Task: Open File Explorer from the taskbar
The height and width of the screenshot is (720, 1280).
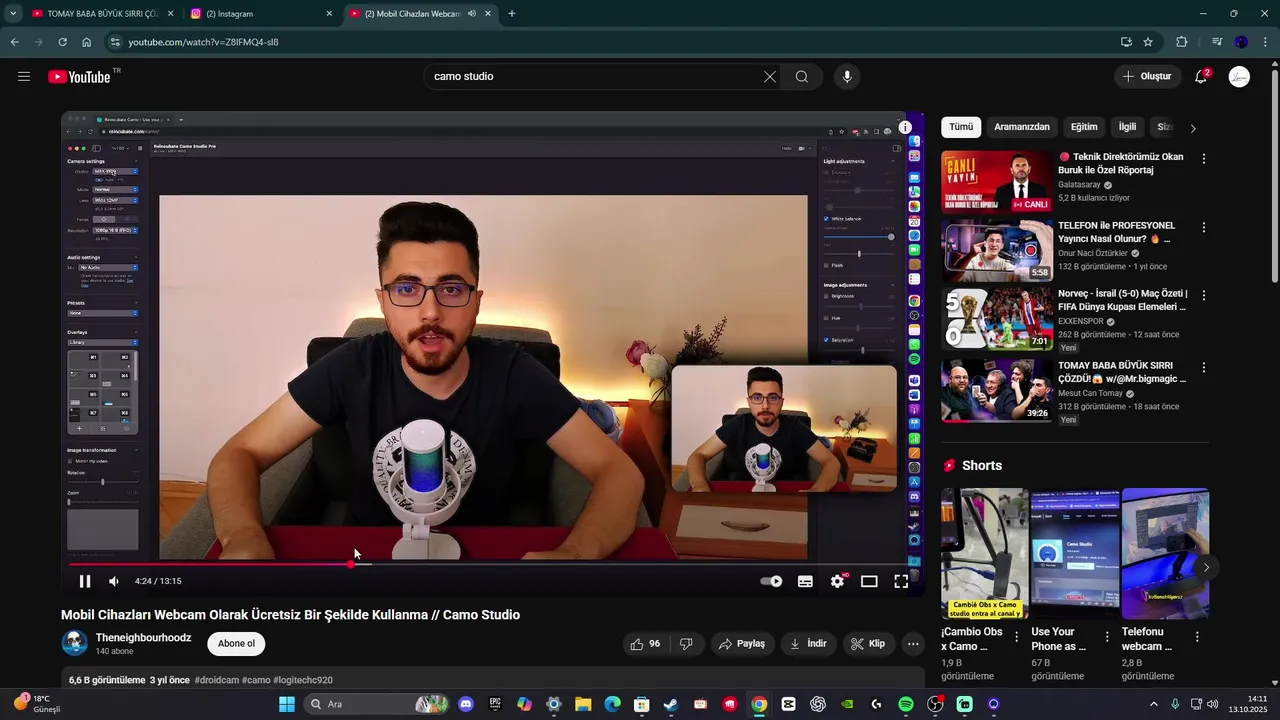Action: [583, 704]
